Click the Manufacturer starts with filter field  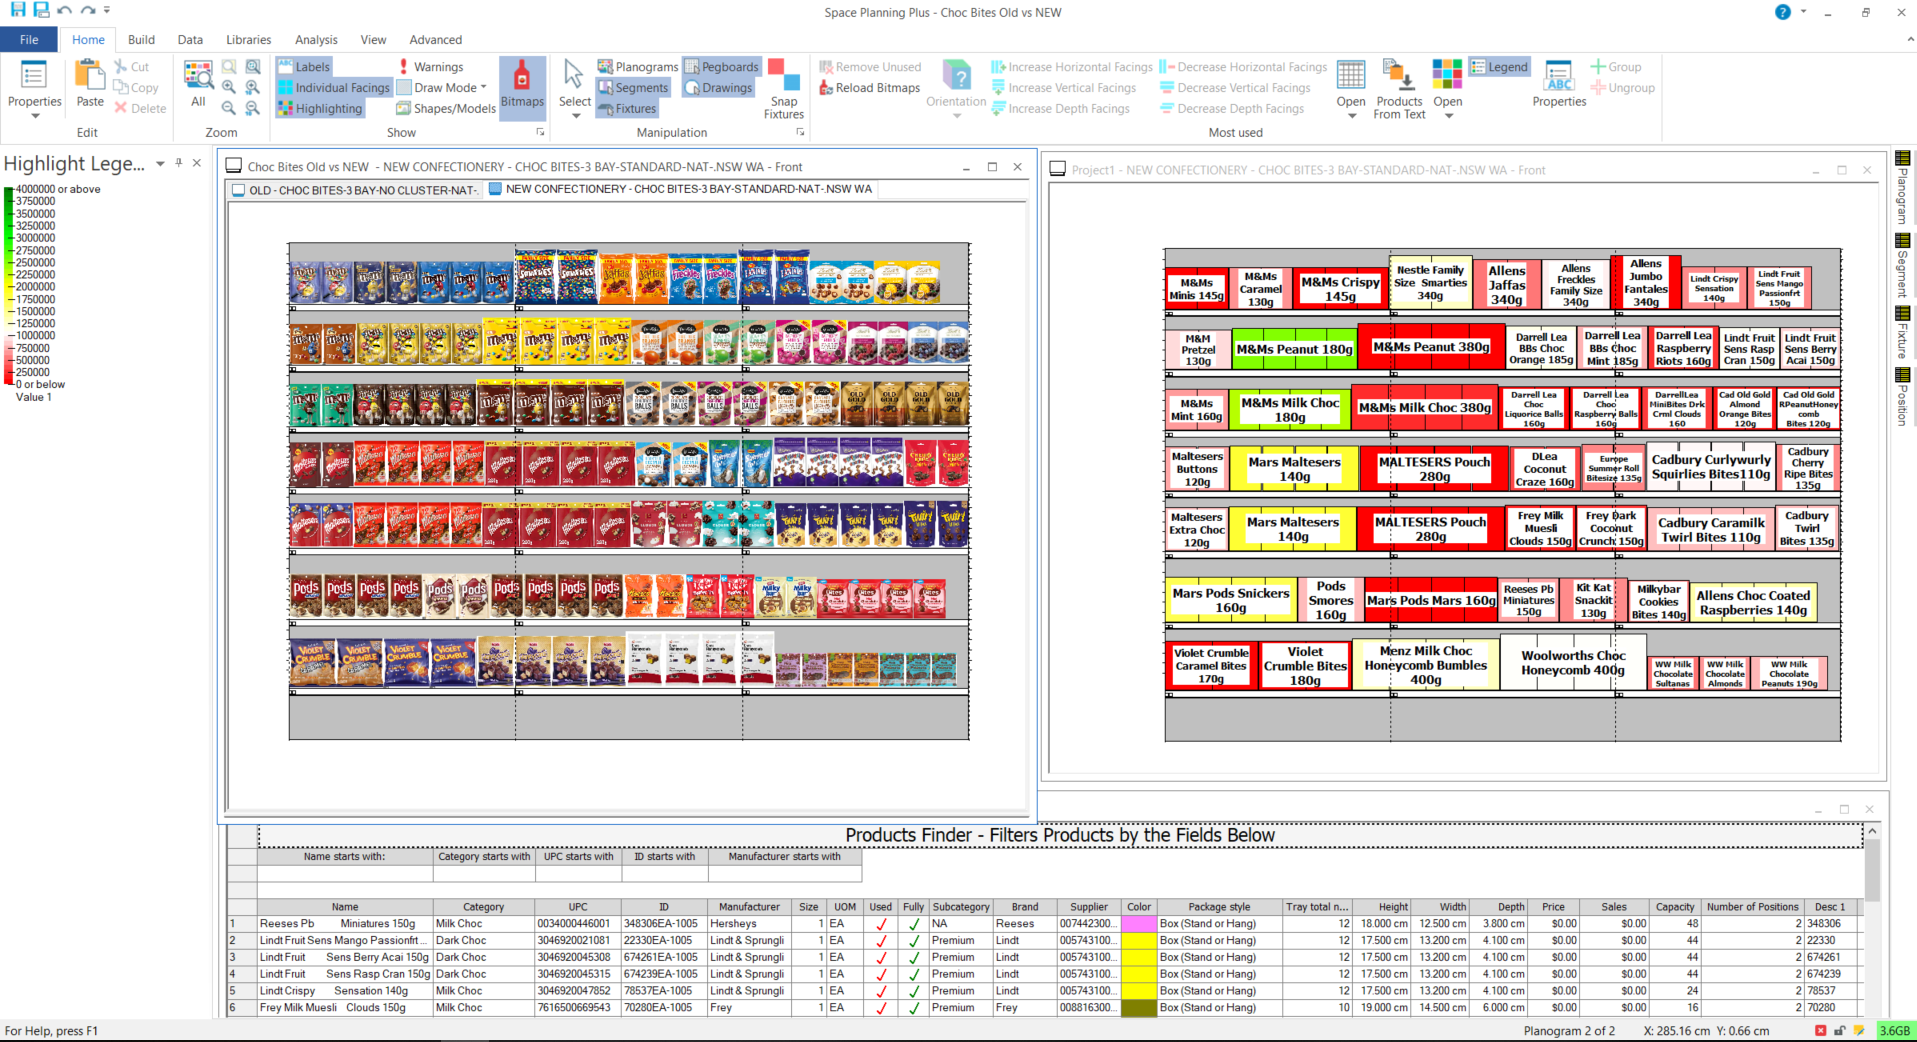coord(785,874)
